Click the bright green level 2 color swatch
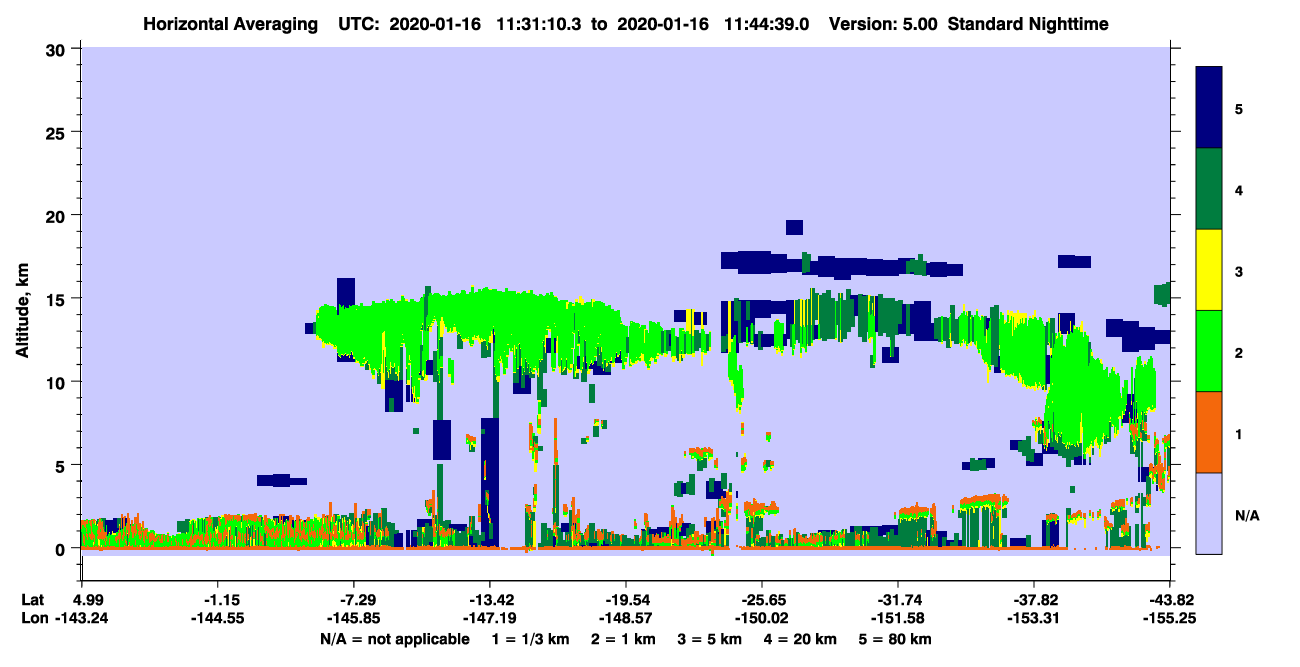The image size is (1300, 667). pos(1209,351)
